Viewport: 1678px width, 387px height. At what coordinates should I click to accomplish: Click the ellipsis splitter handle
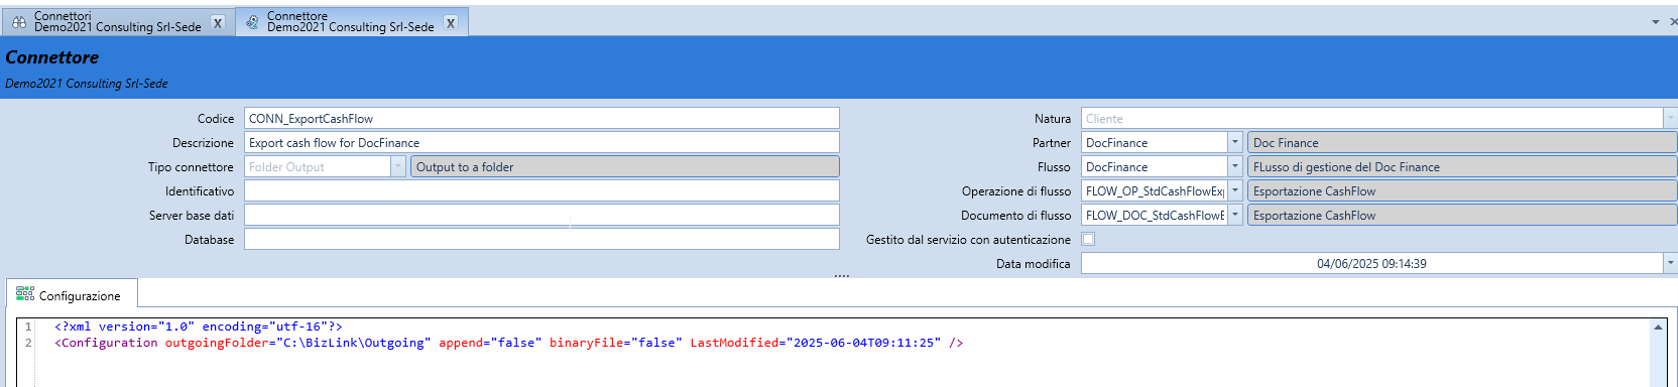click(x=841, y=275)
